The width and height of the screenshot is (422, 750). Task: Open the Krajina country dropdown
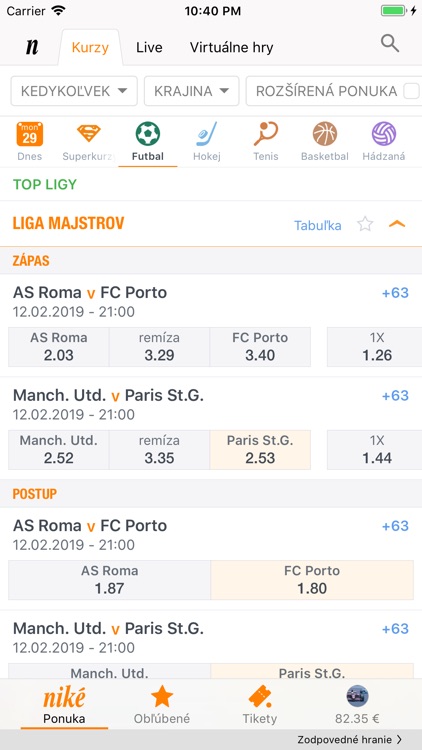191,91
